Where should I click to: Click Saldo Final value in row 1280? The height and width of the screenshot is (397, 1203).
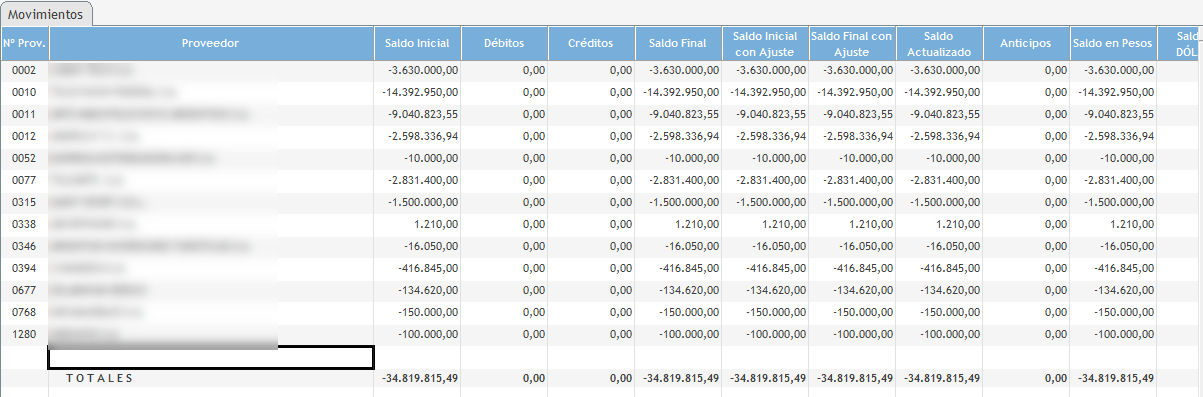679,334
